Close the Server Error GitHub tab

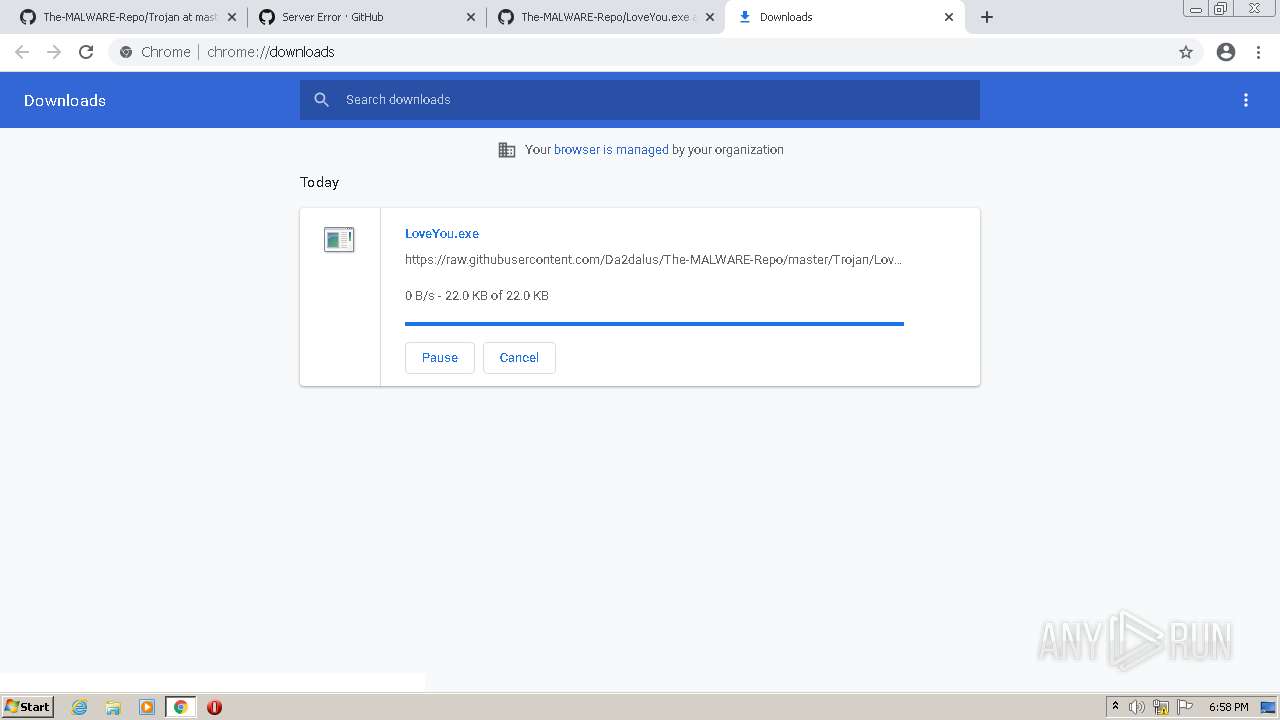[x=471, y=17]
